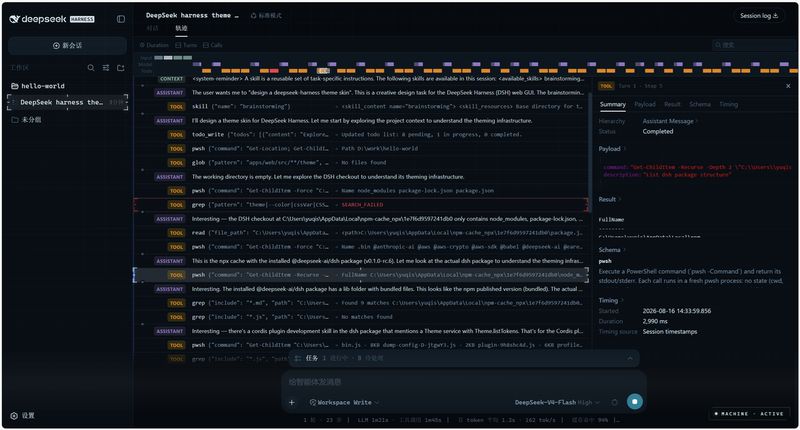Expand the Payload section heading
Viewport: 800px width, 430px height.
click(611, 149)
